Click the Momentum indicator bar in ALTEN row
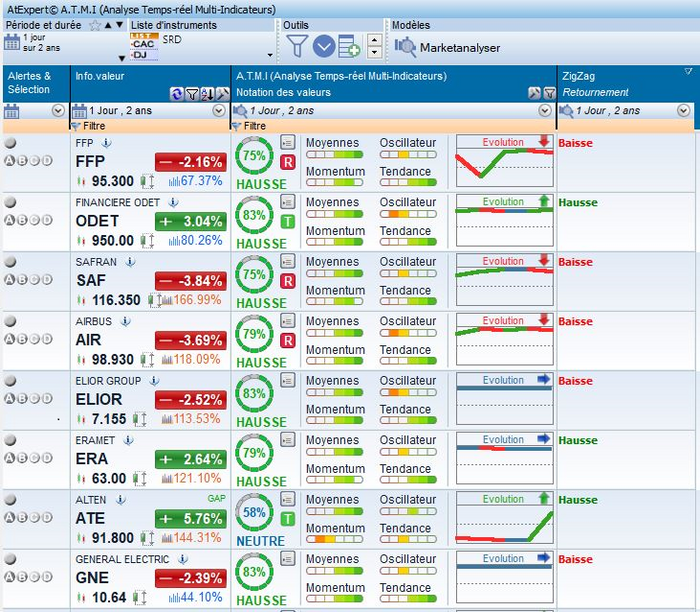The width and height of the screenshot is (700, 612). [335, 539]
